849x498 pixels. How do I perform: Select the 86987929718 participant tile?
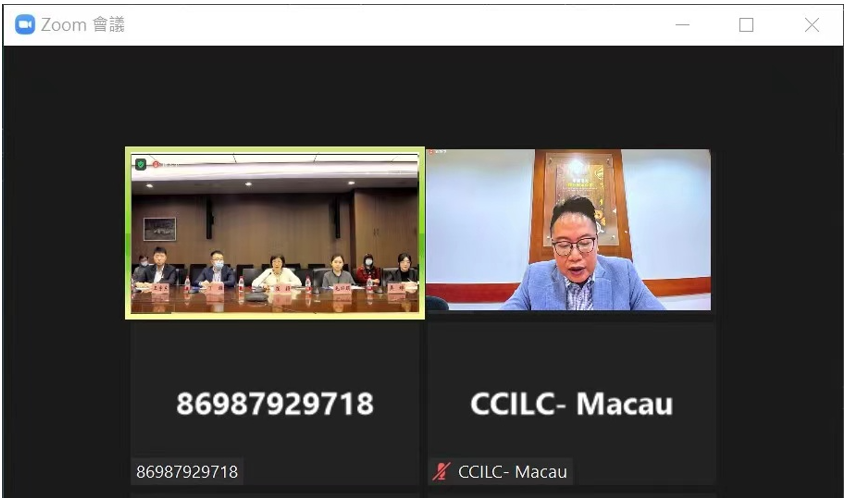(x=275, y=405)
